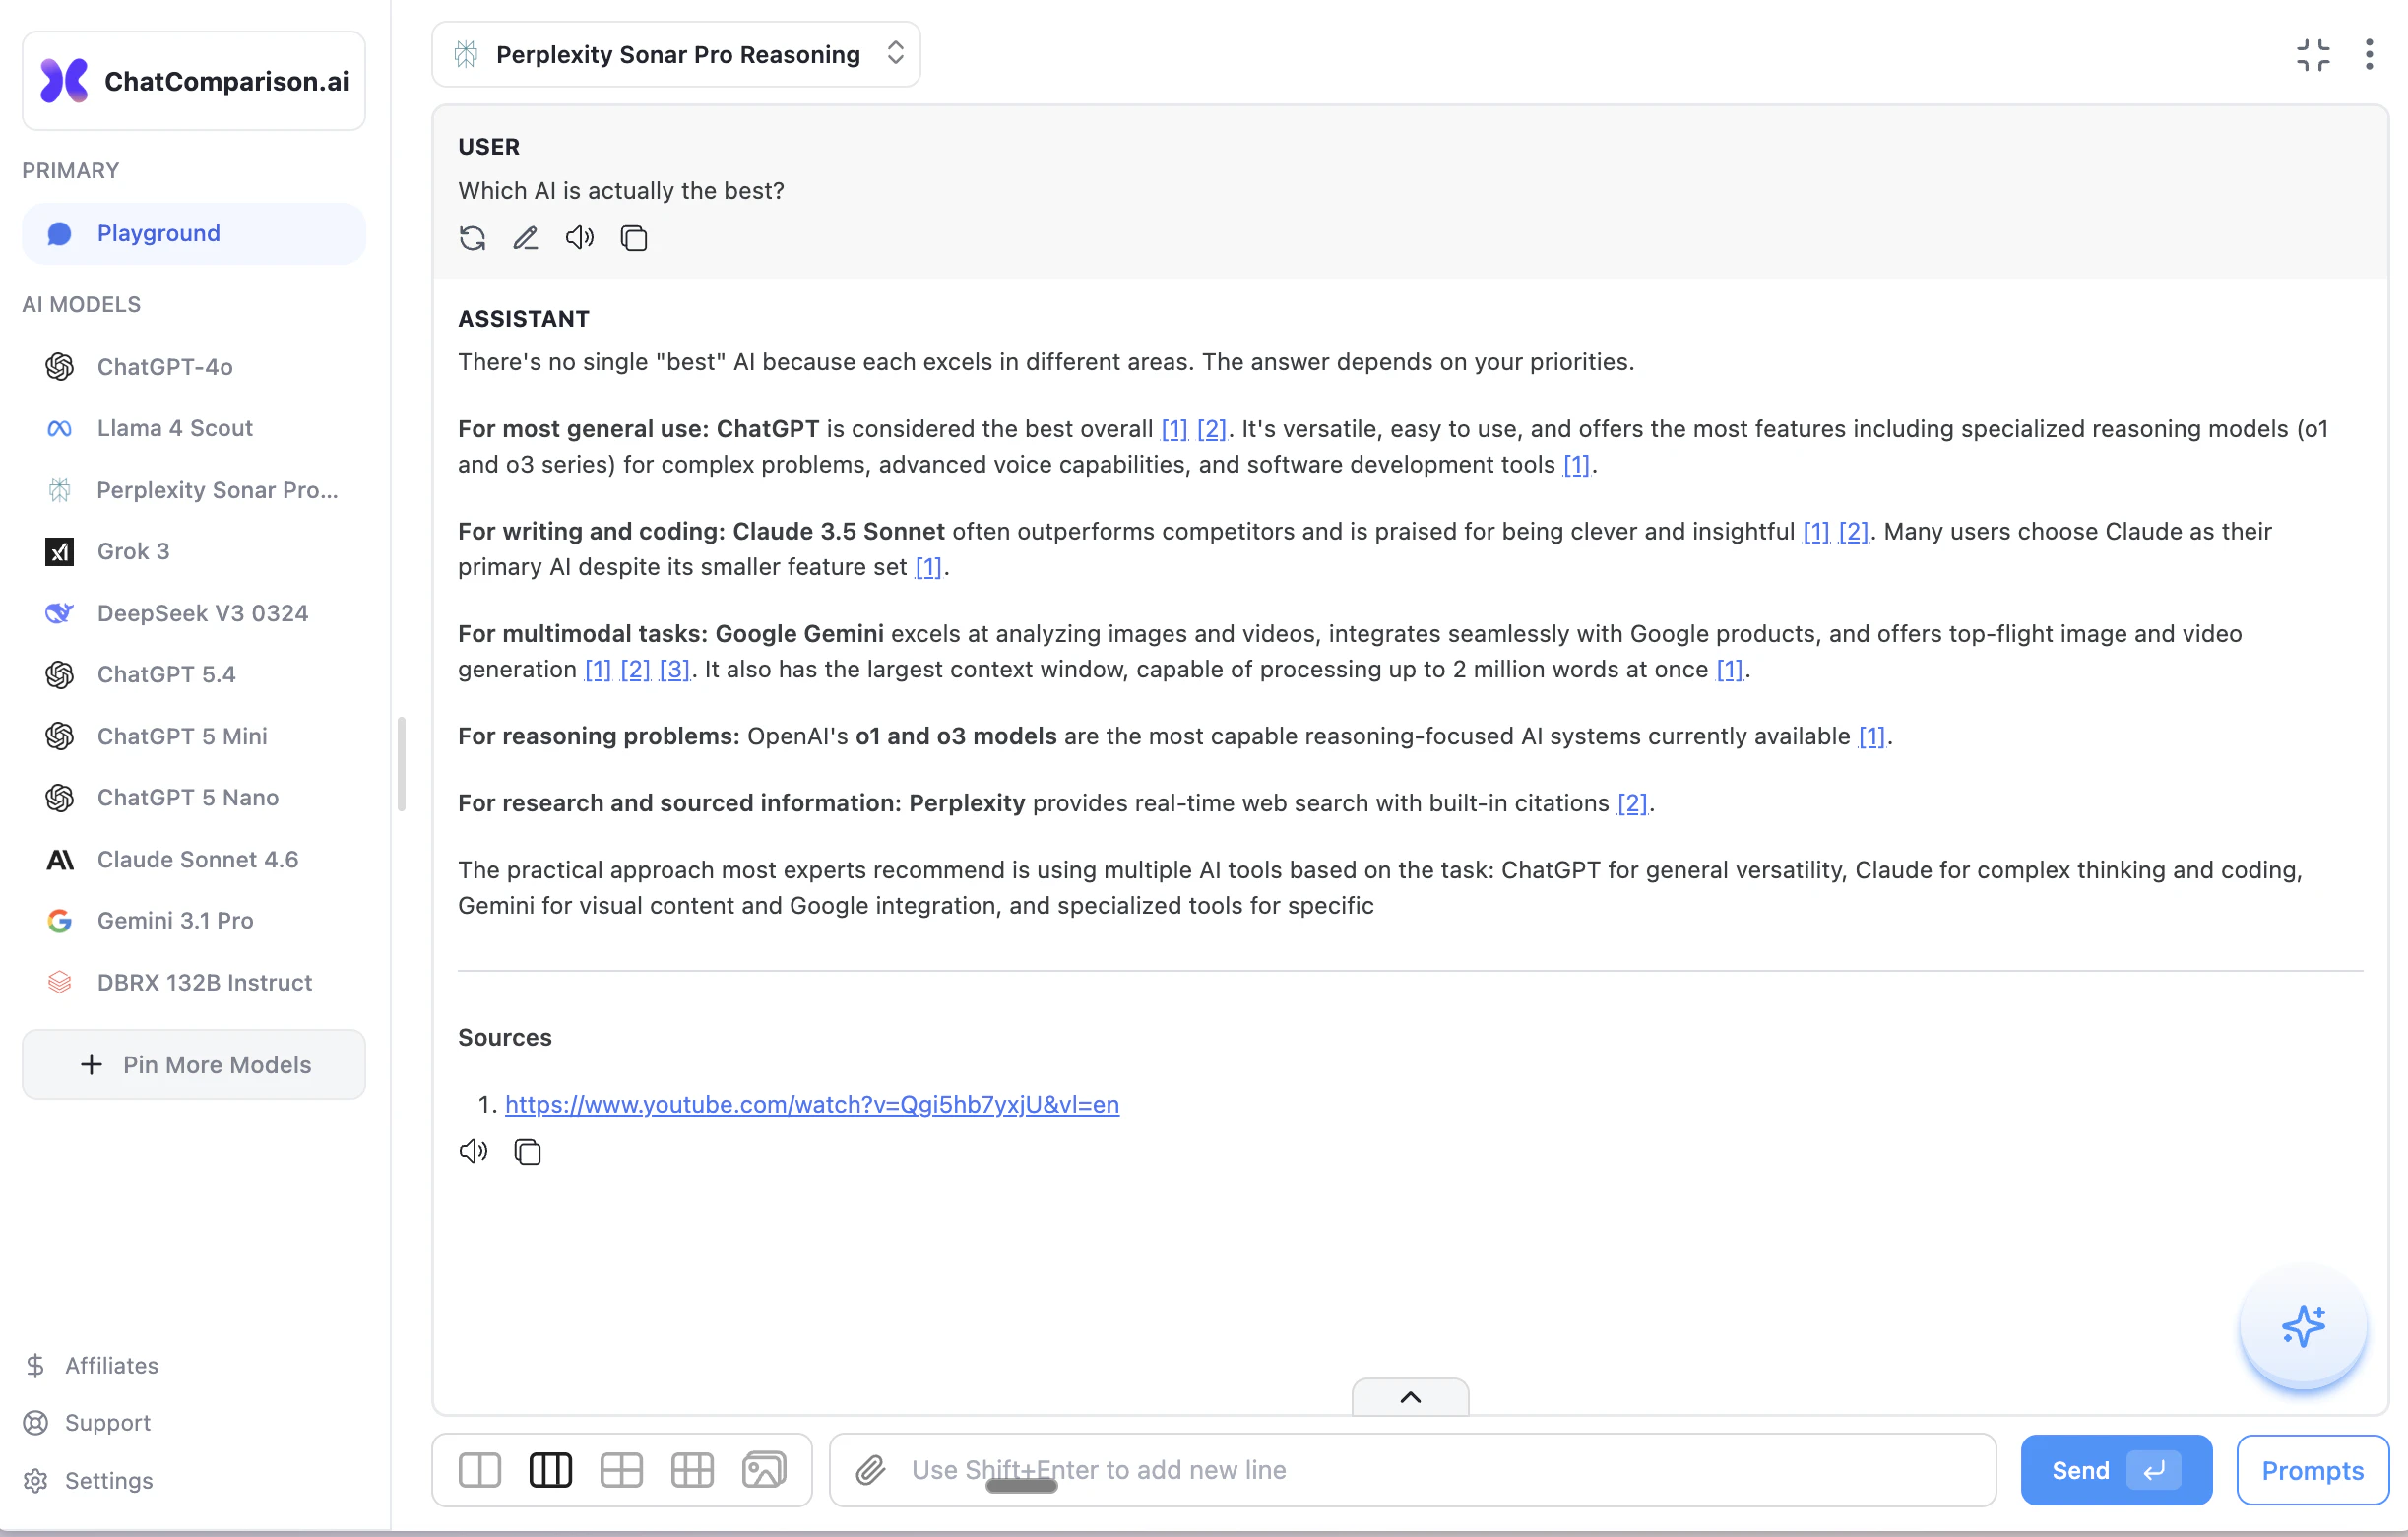Expand the panel with the up chevron
Viewport: 2408px width, 1537px height.
1410,1397
